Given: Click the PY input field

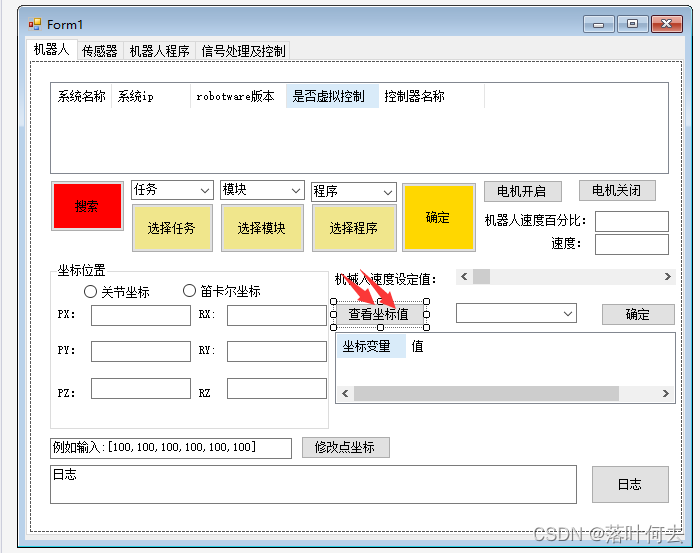Looking at the screenshot, I should point(141,351).
